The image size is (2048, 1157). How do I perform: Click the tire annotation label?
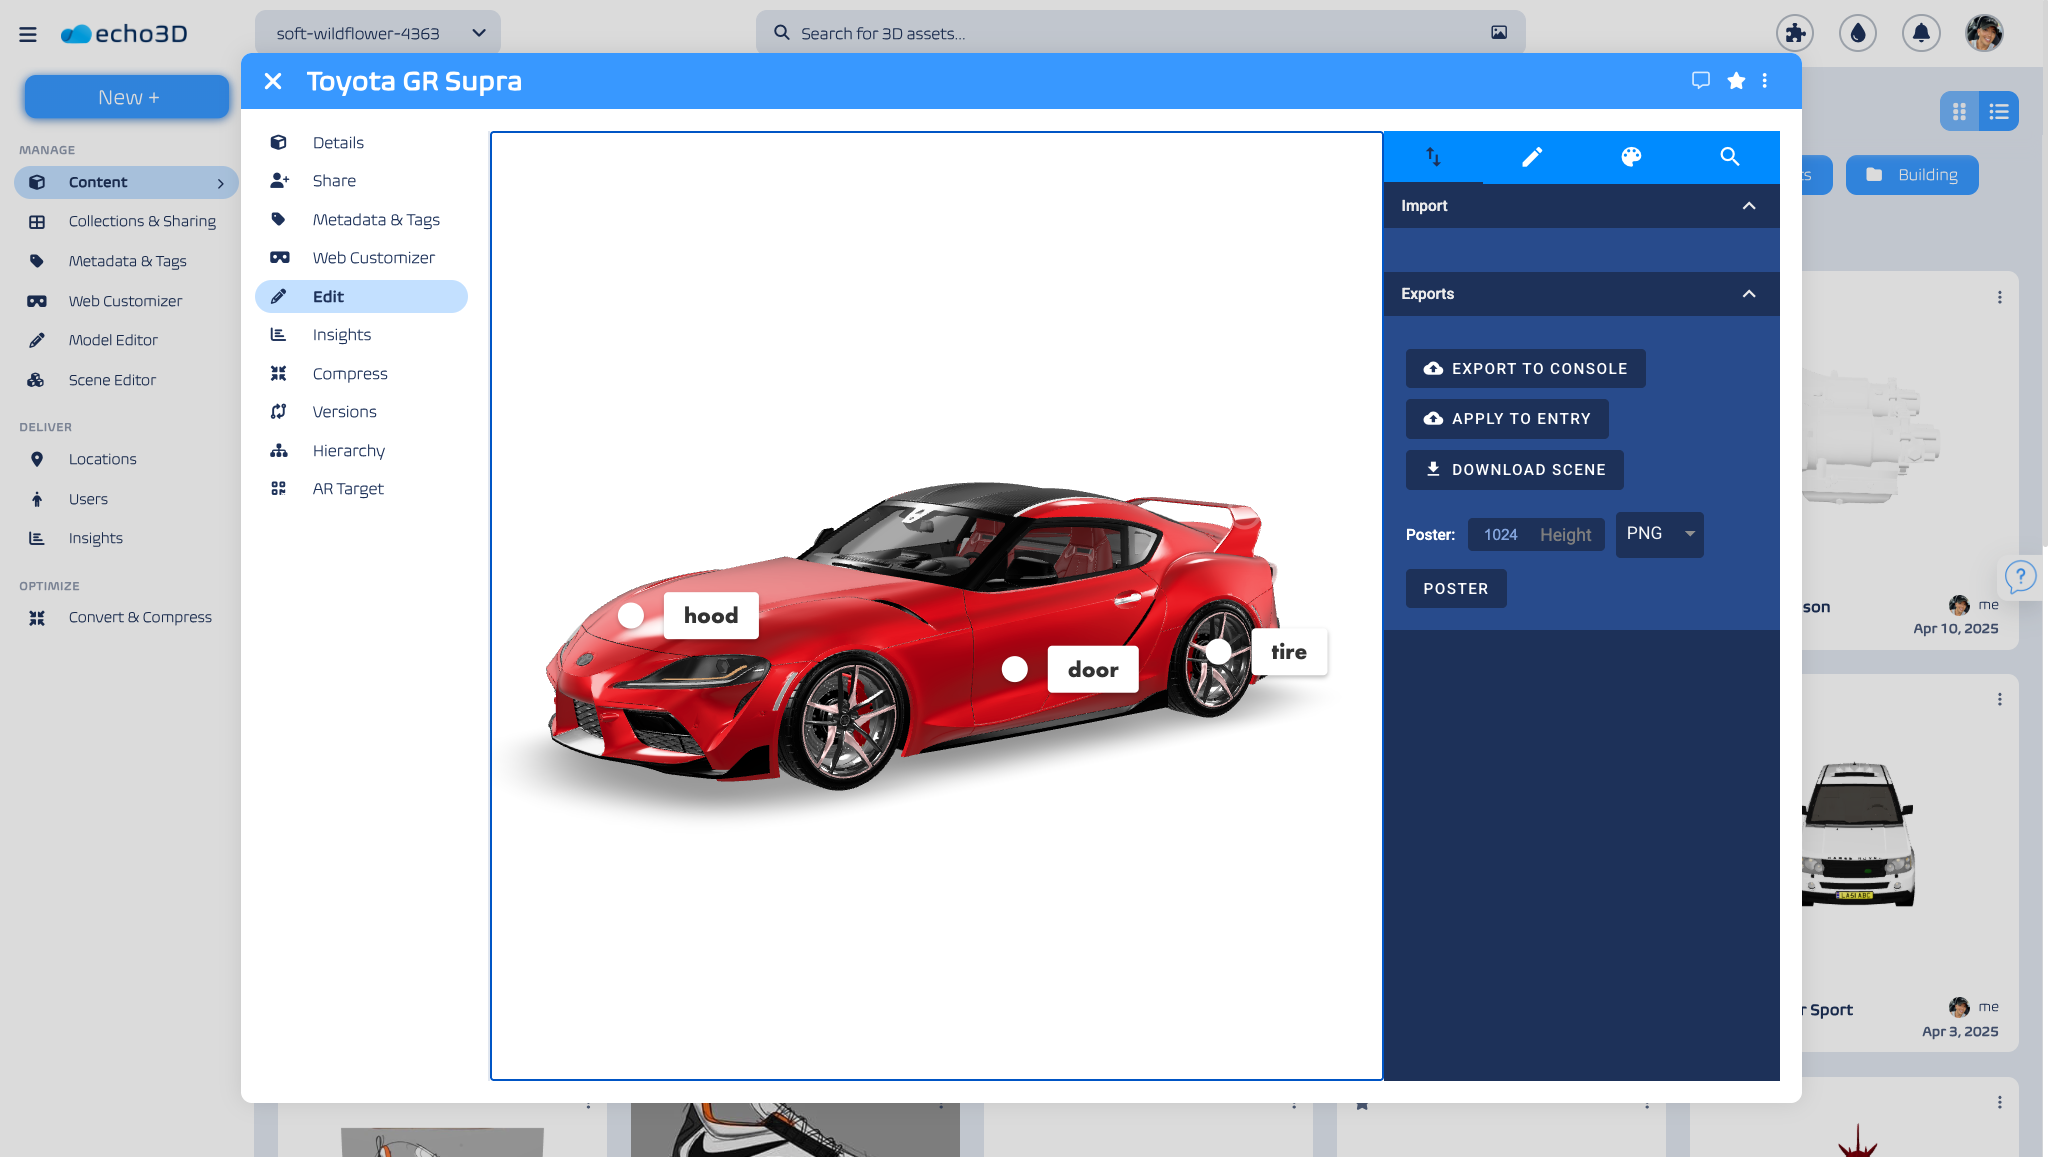[x=1289, y=652]
